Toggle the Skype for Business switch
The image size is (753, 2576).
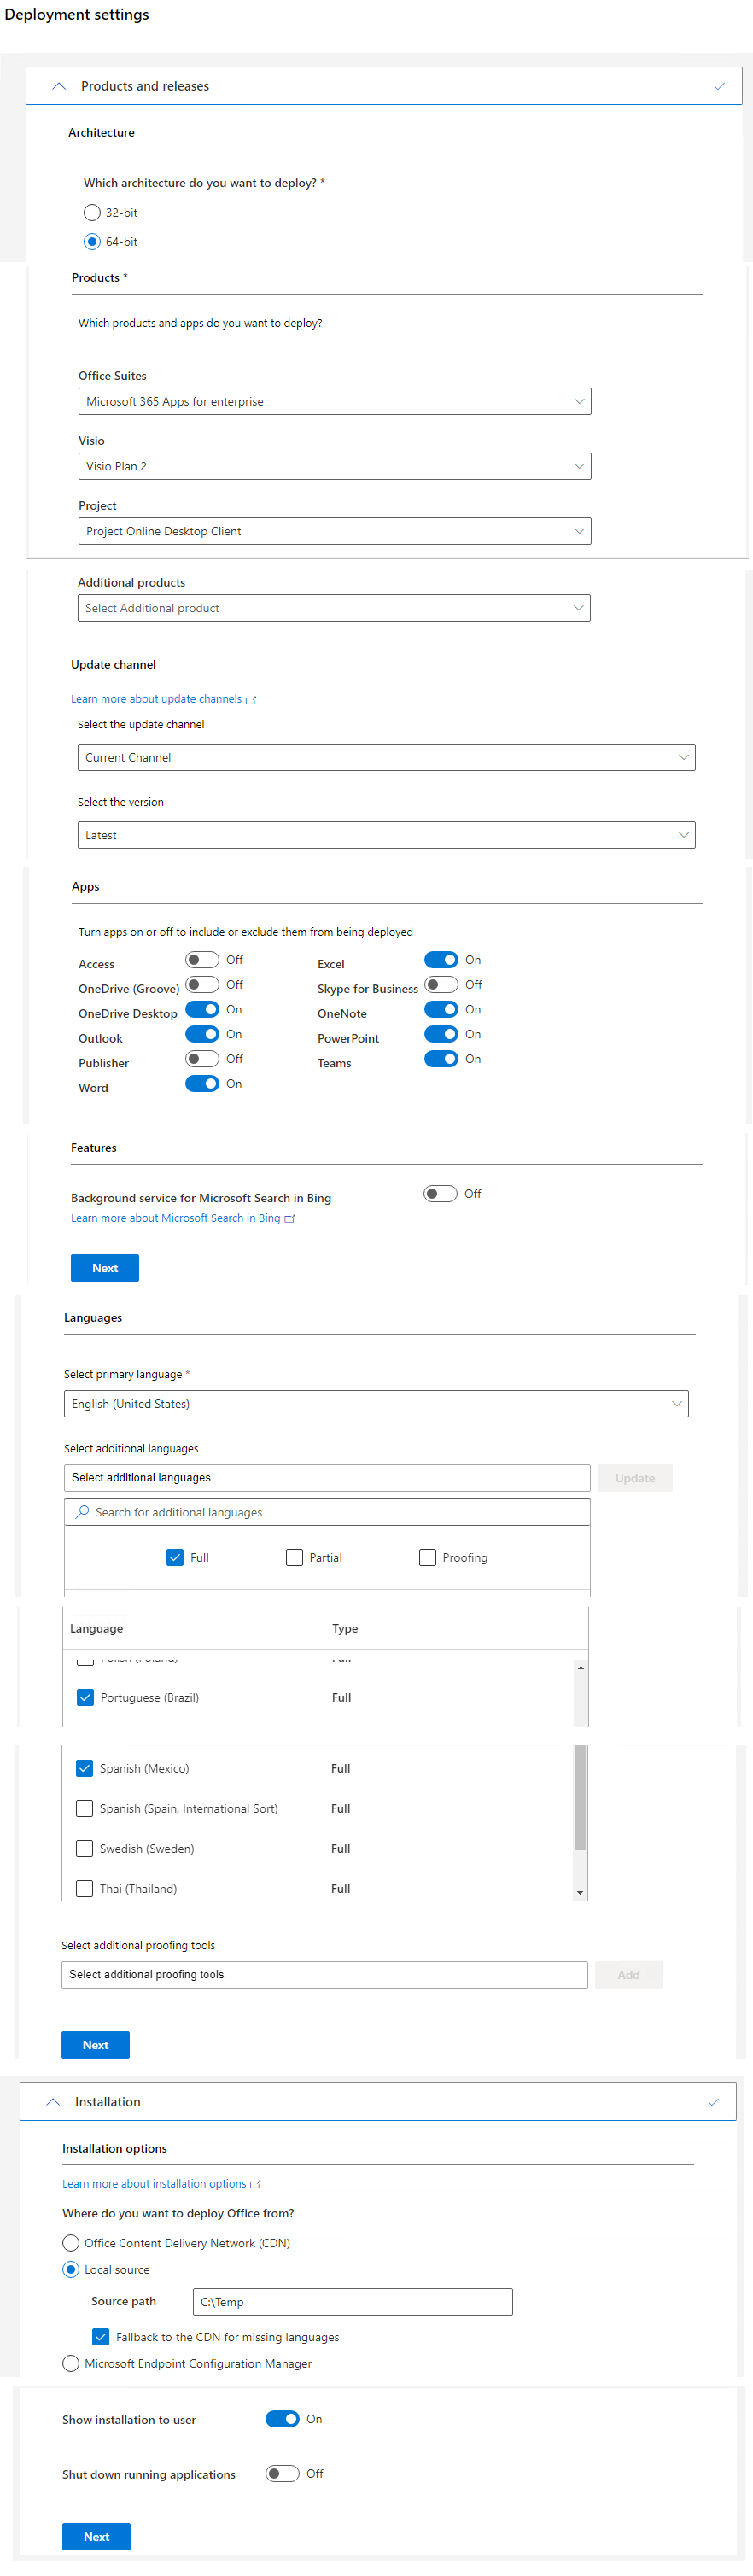(x=441, y=985)
